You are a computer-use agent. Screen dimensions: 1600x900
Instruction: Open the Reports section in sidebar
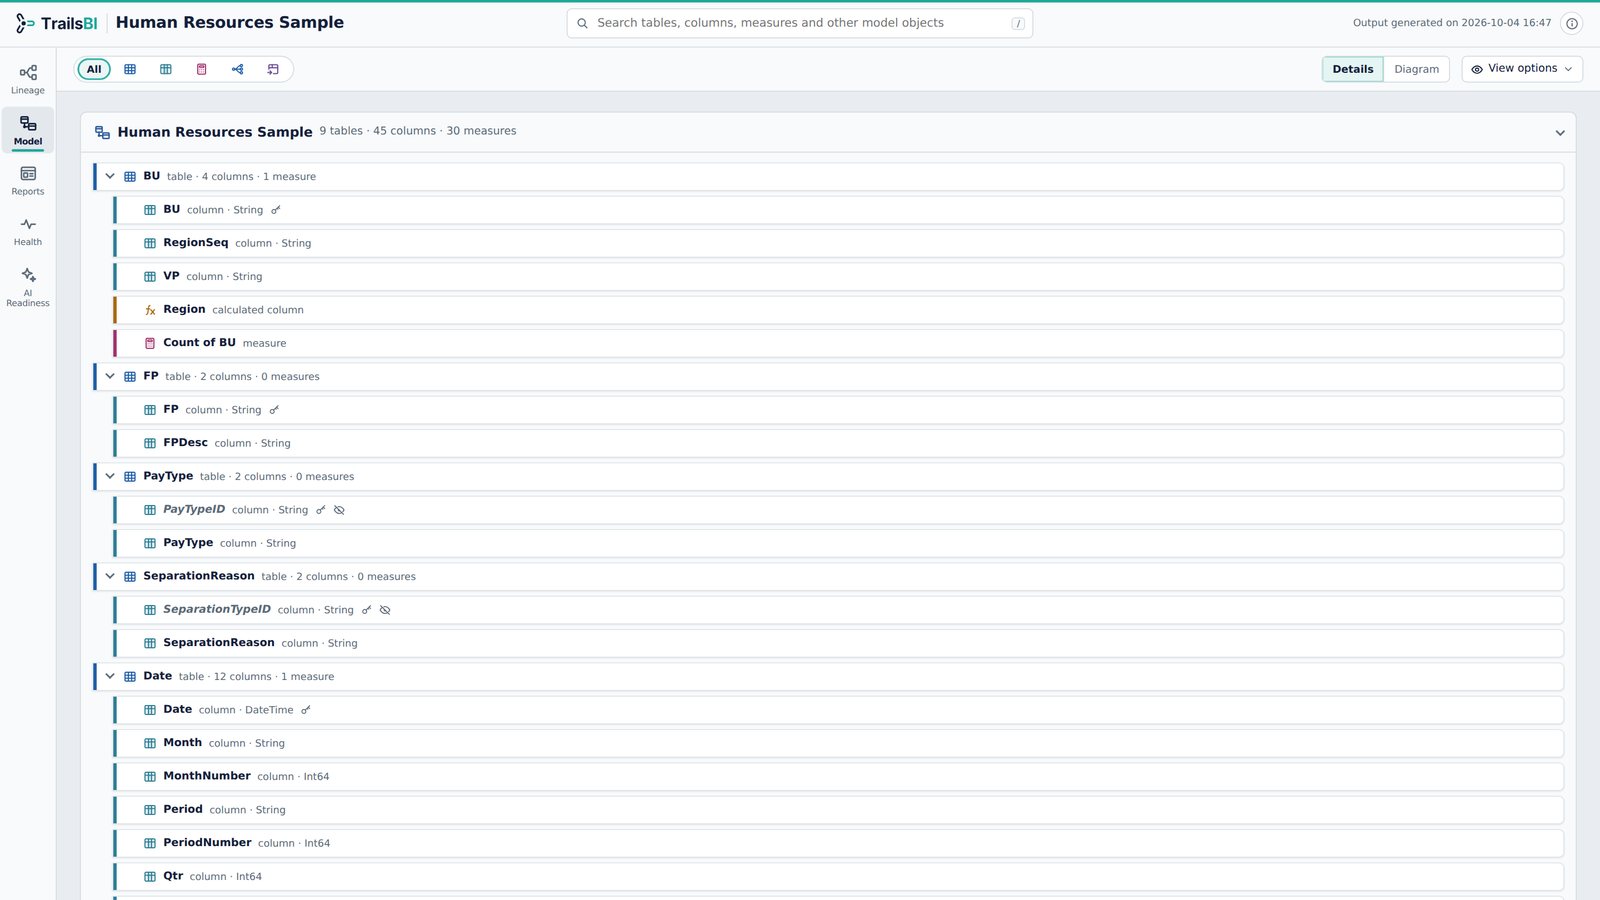[28, 181]
